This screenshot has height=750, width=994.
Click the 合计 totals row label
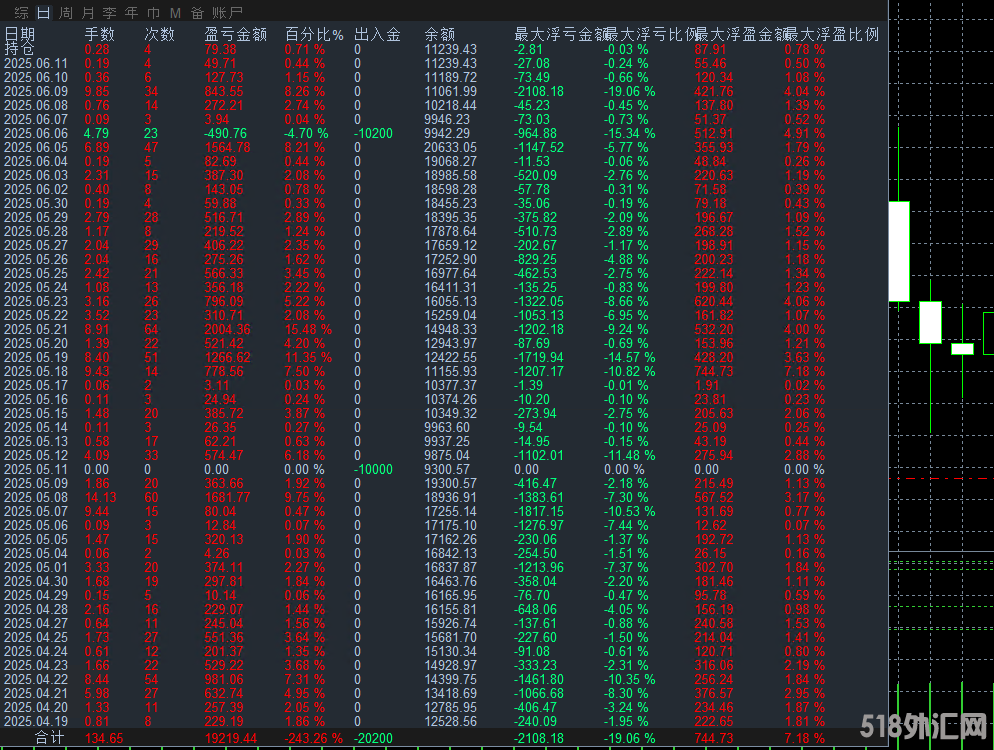pyautogui.click(x=51, y=738)
